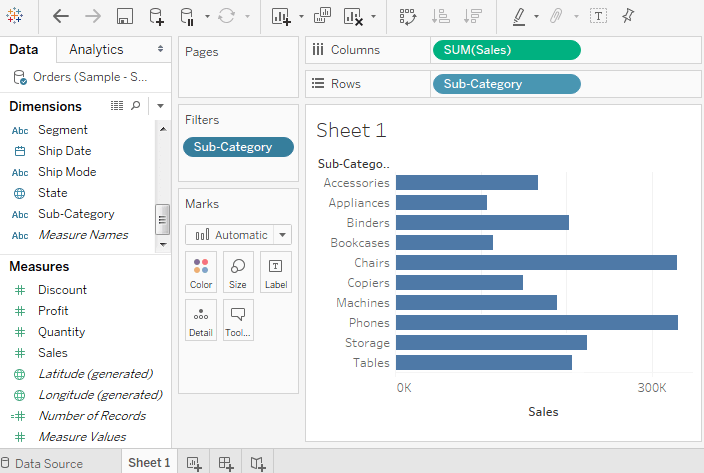Click the Dimensions view-as-grid icon
This screenshot has height=473, width=704.
coord(117,105)
